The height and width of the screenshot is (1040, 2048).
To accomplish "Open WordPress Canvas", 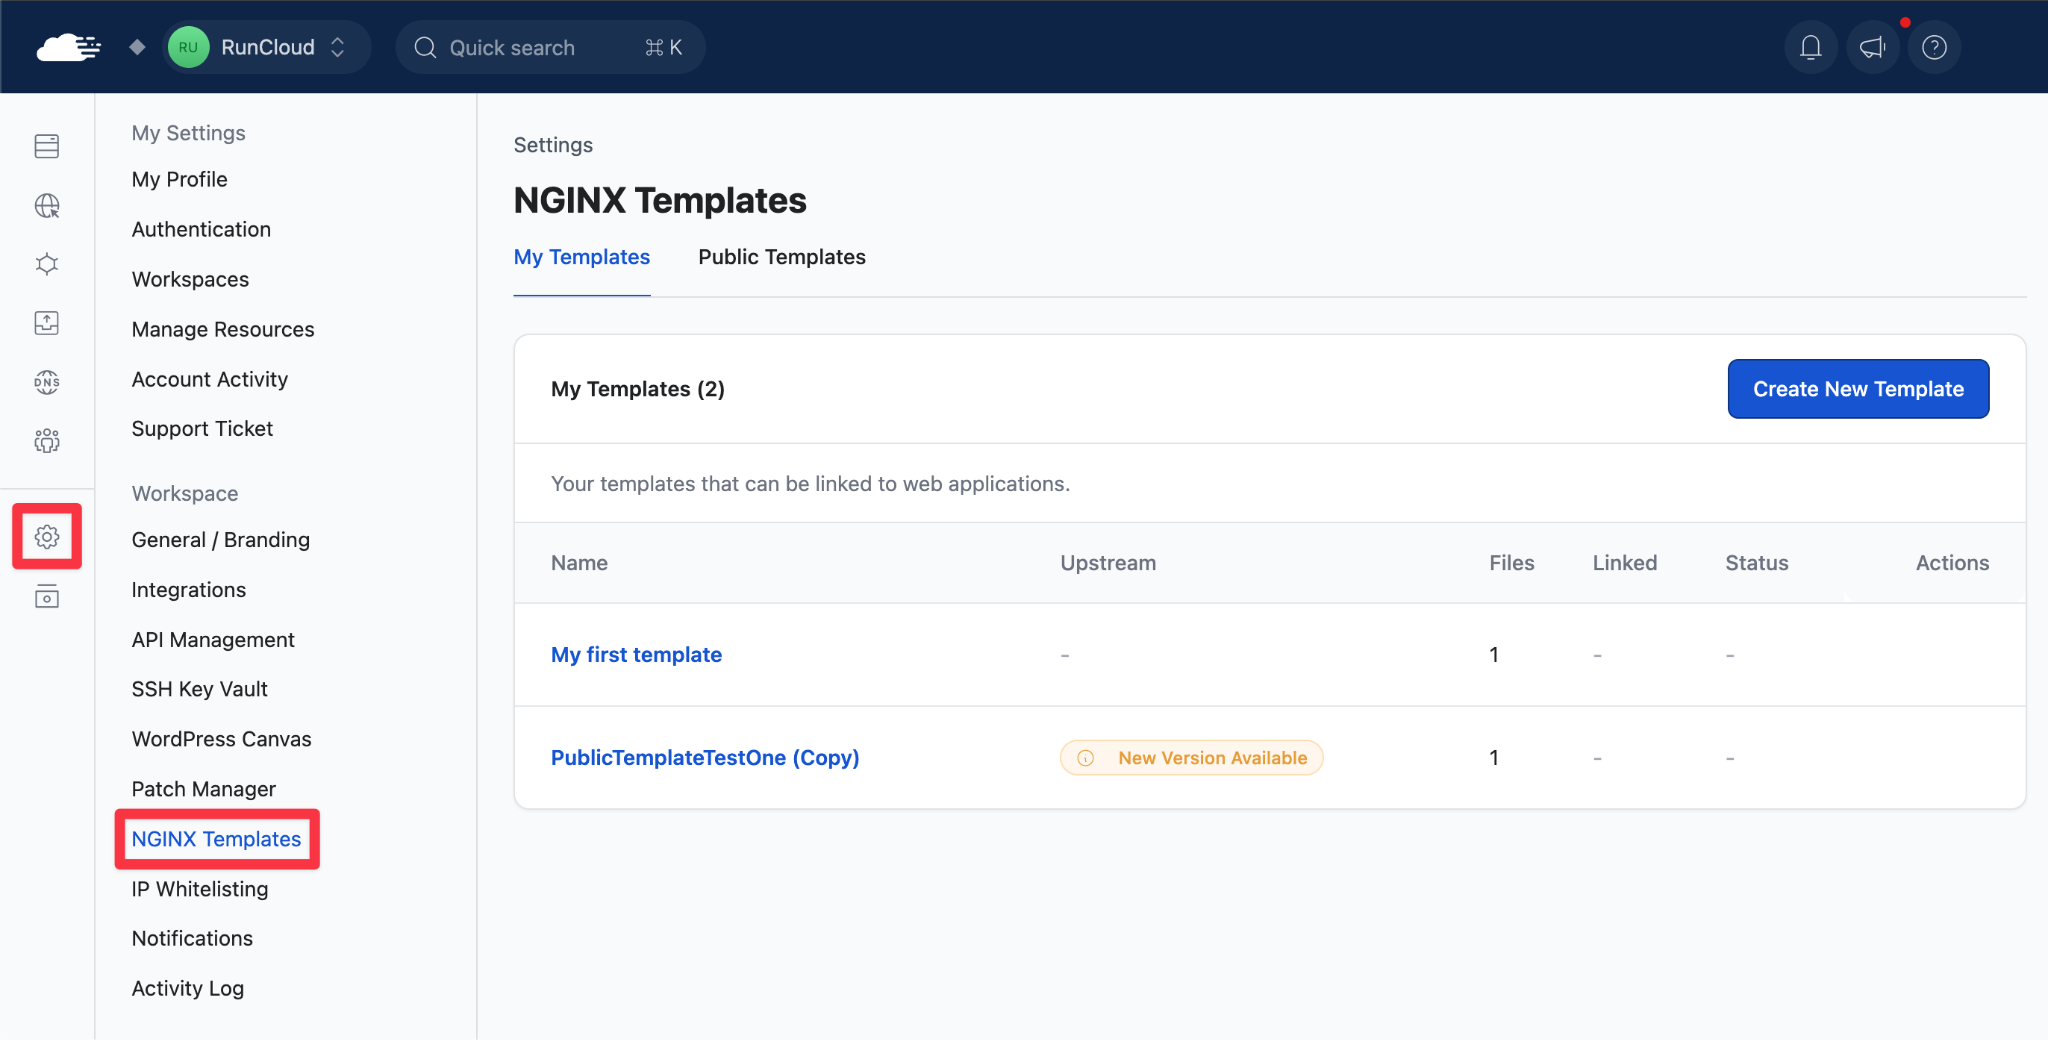I will pos(222,739).
